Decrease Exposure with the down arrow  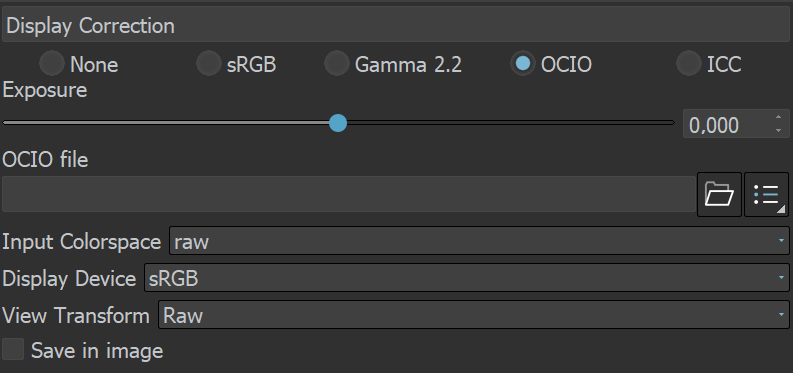coord(778,130)
